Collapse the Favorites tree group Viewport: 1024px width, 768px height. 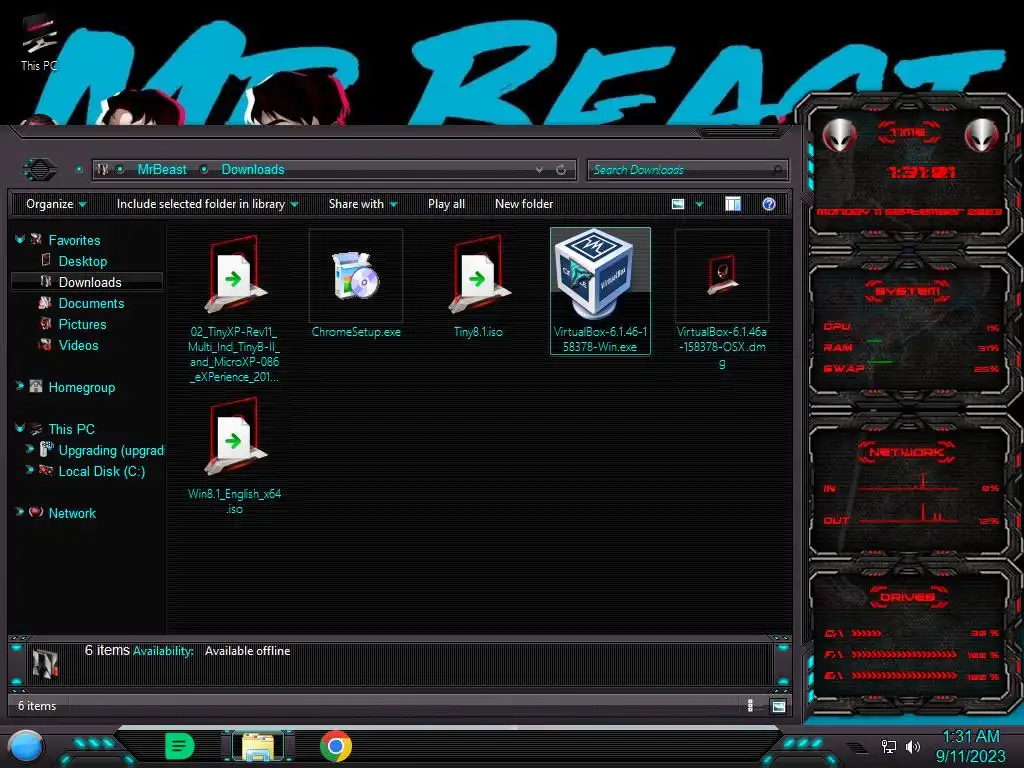tap(20, 240)
